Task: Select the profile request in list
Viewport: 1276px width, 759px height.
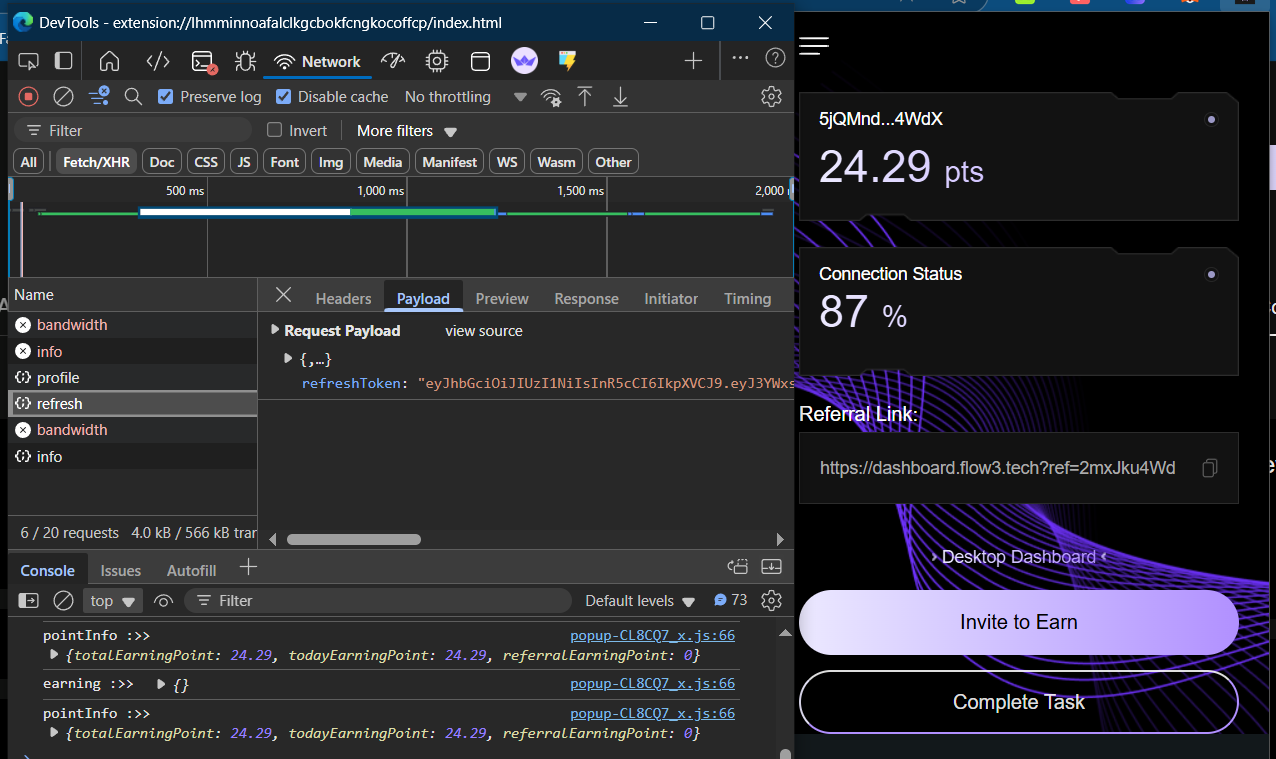Action: (58, 378)
